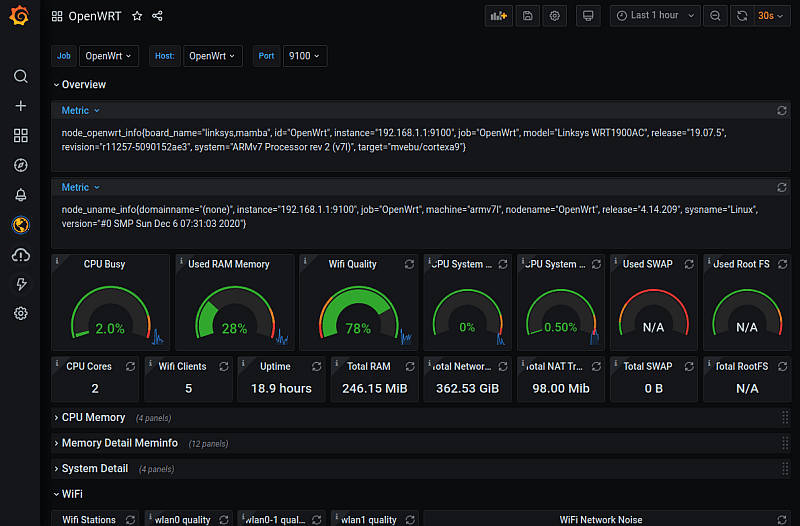The width and height of the screenshot is (800, 526).
Task: Open the Explore compass icon
Action: (x=20, y=165)
